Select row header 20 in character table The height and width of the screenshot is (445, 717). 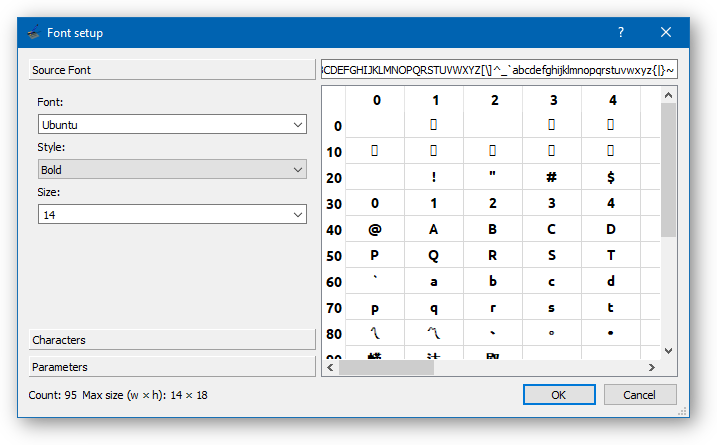coord(334,177)
